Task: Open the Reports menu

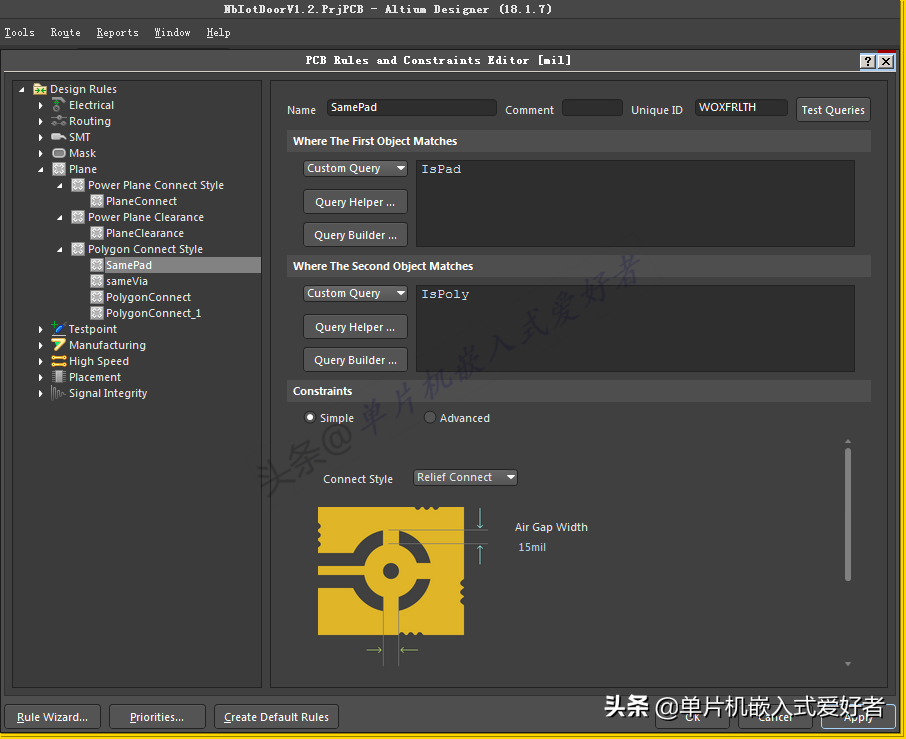Action: point(117,33)
